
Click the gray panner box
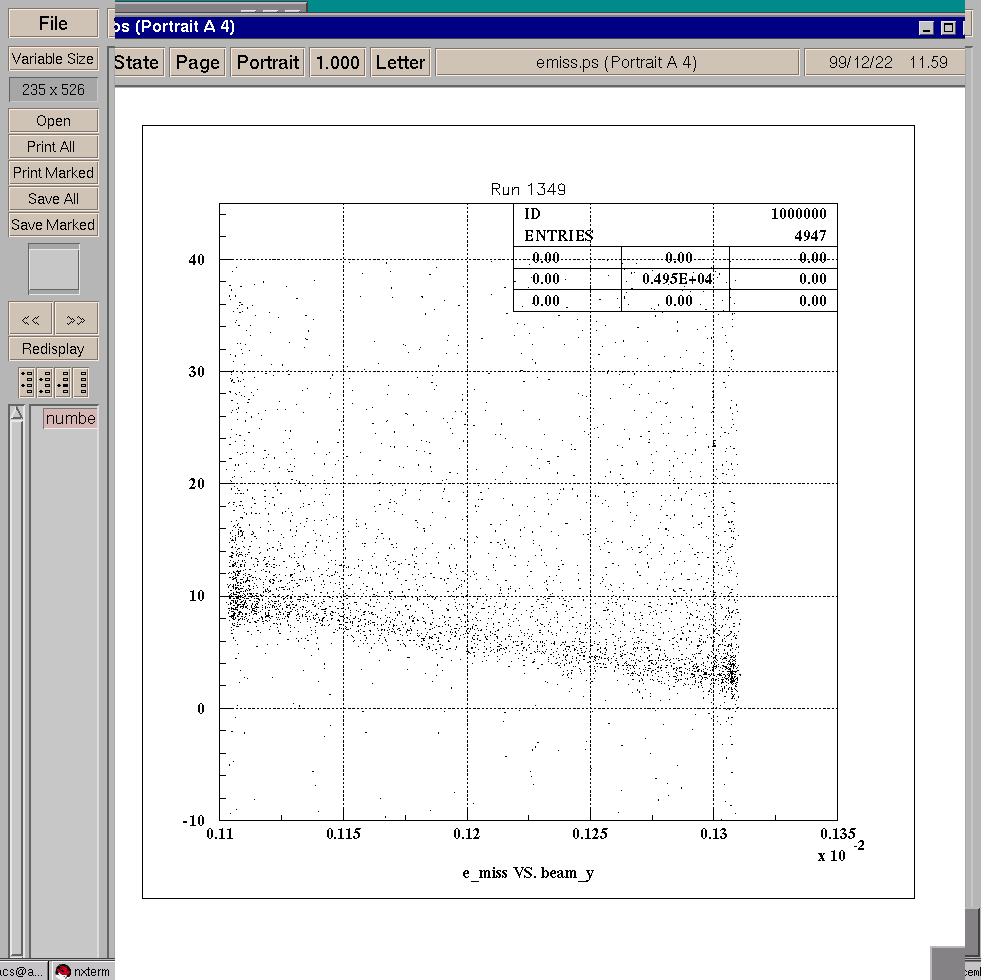click(x=54, y=269)
